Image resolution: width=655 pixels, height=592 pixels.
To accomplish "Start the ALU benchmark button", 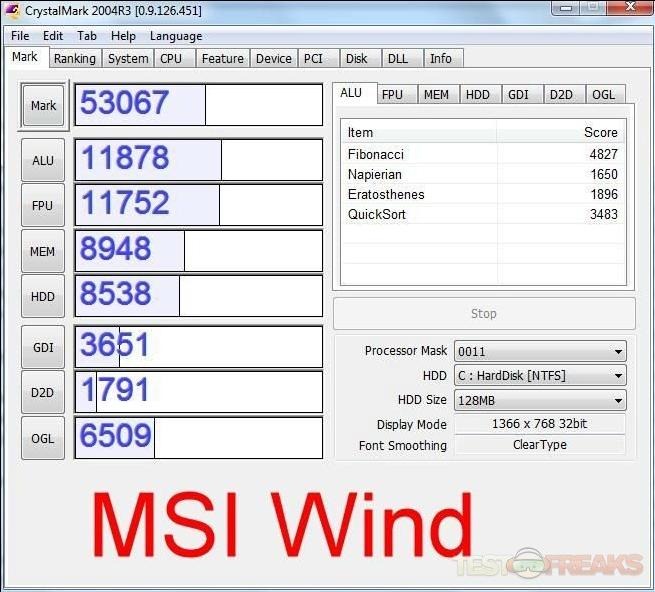I will (43, 160).
